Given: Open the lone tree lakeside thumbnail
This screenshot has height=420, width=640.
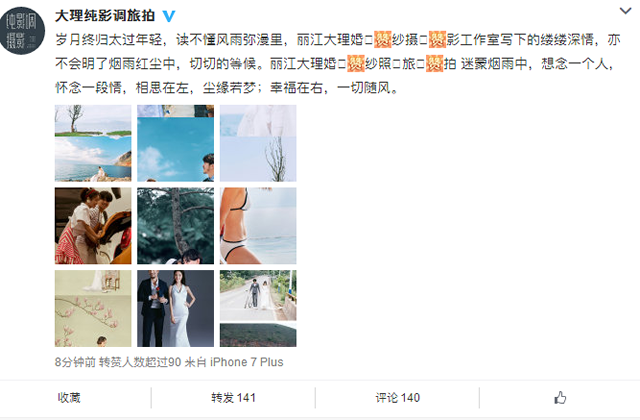Looking at the screenshot, I should pyautogui.click(x=93, y=143).
